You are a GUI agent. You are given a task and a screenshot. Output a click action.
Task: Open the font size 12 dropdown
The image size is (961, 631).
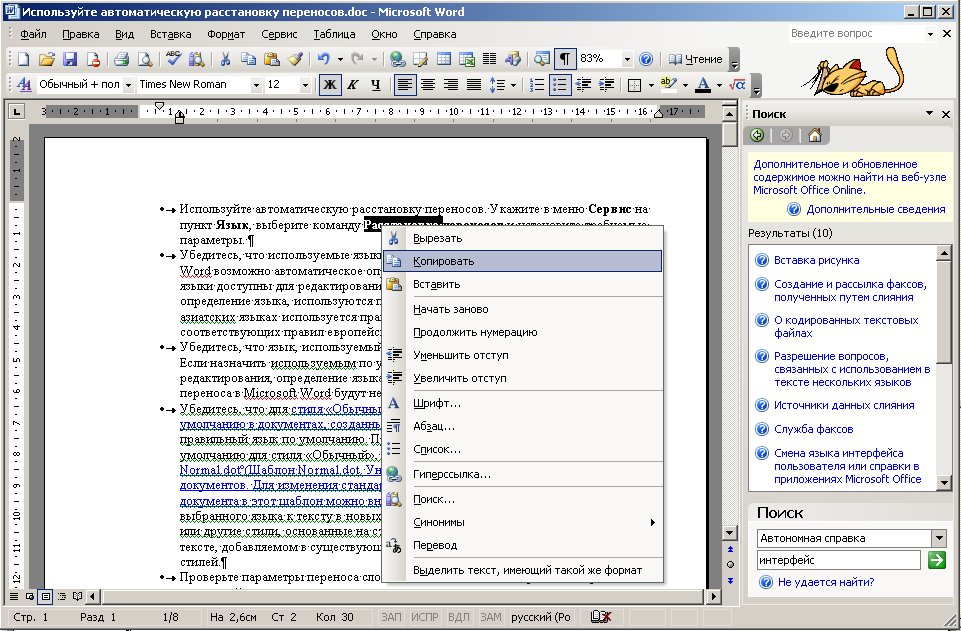pos(305,85)
